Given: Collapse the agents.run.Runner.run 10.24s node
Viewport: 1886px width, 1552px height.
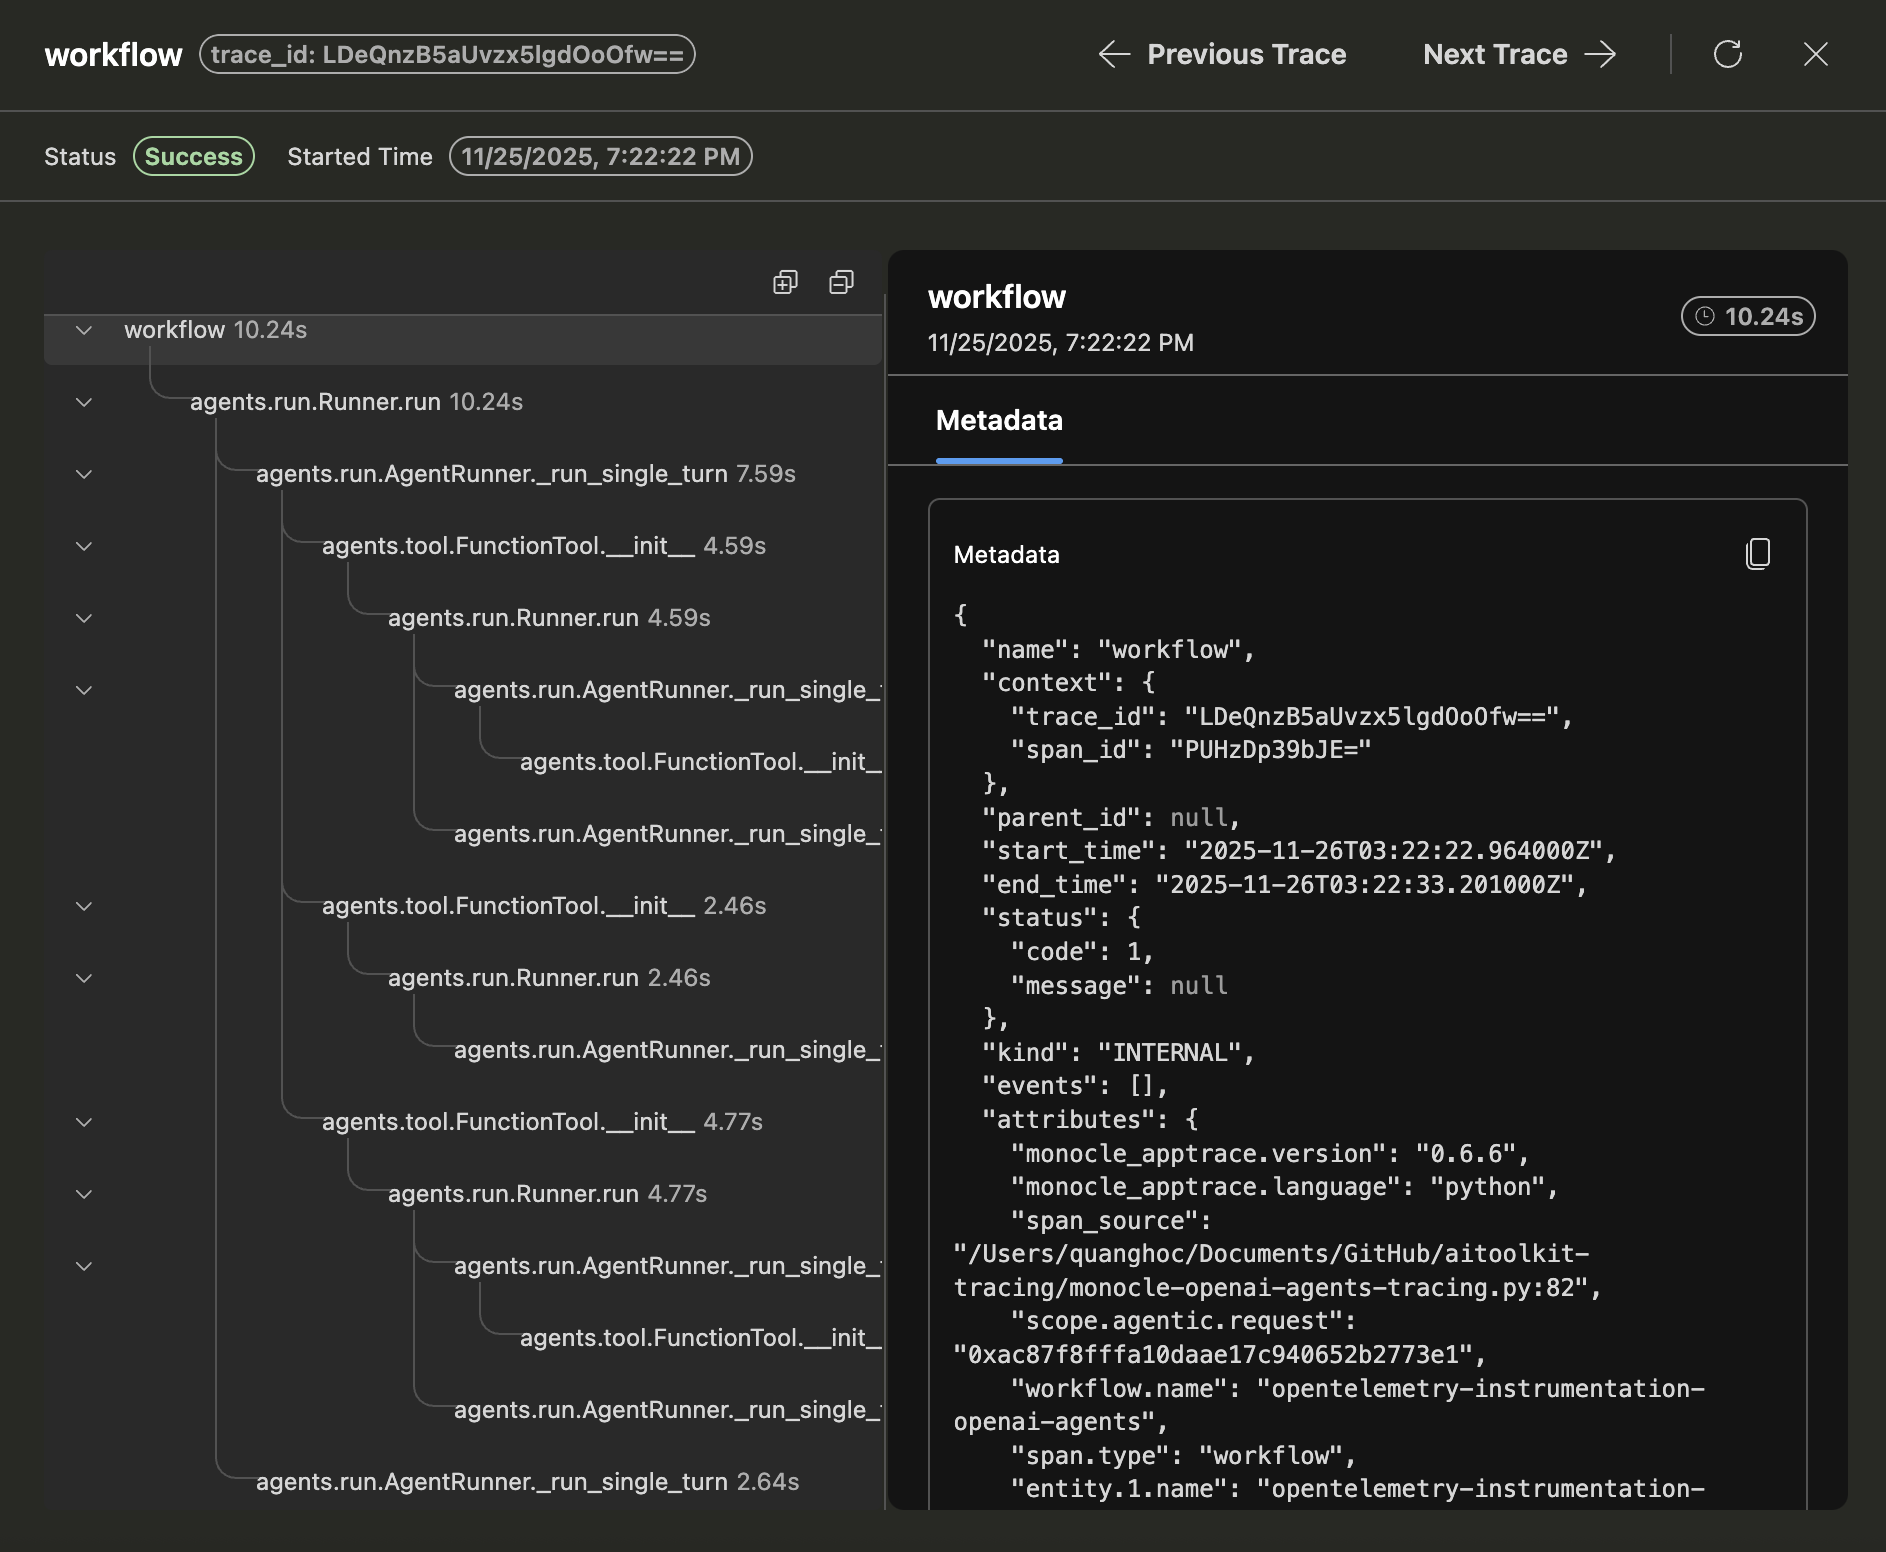Looking at the screenshot, I should (x=84, y=402).
